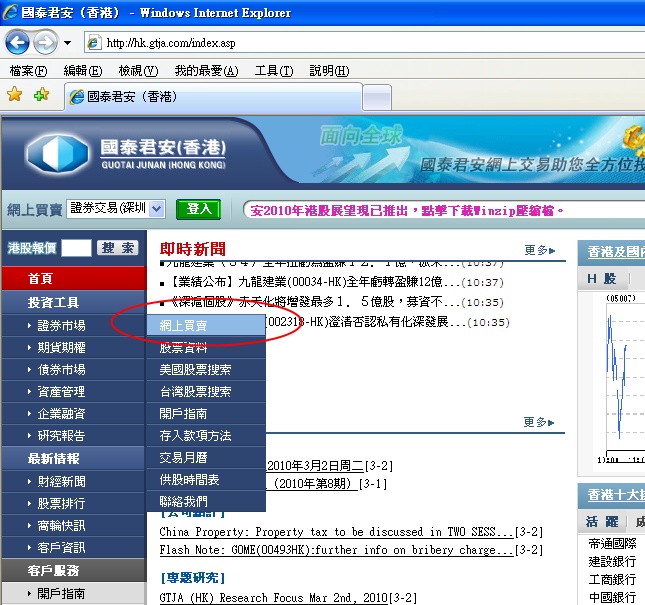Click the 港股報價 stock code input box
The height and width of the screenshot is (605, 645).
76,248
